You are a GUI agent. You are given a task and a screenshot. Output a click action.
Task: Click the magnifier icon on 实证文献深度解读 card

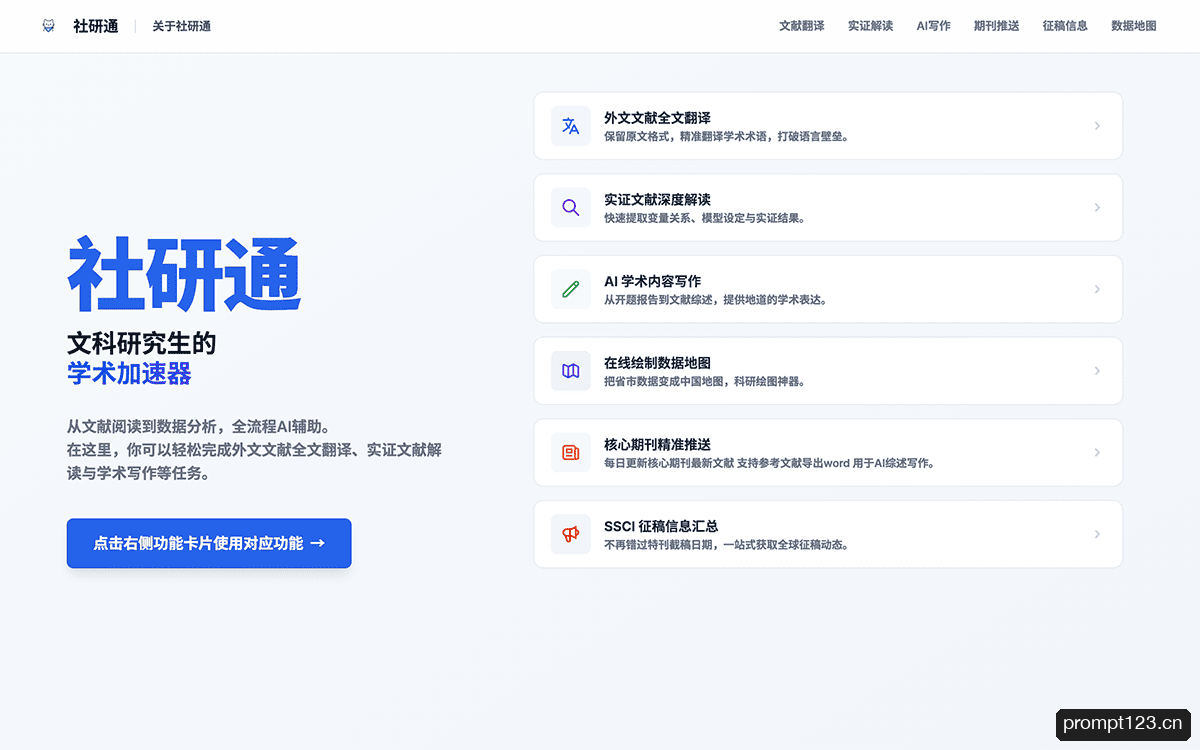[571, 207]
